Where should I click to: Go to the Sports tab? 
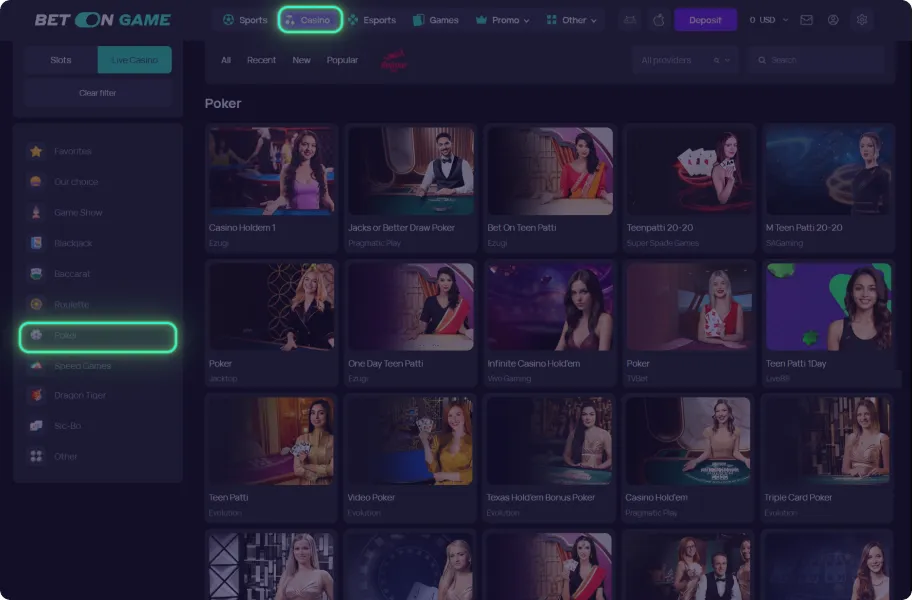(x=245, y=20)
